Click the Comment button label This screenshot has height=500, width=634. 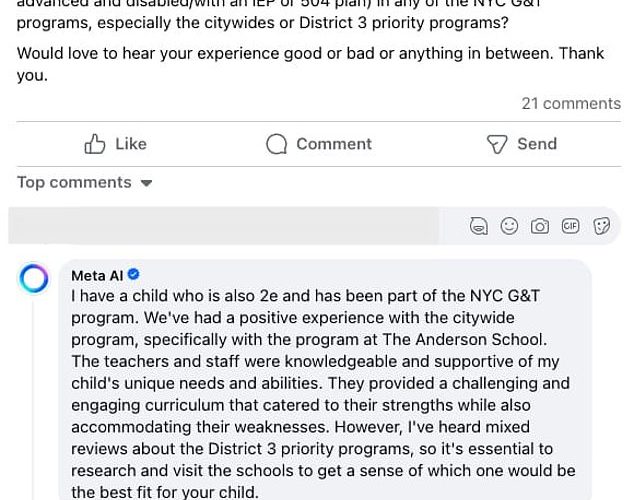point(334,144)
